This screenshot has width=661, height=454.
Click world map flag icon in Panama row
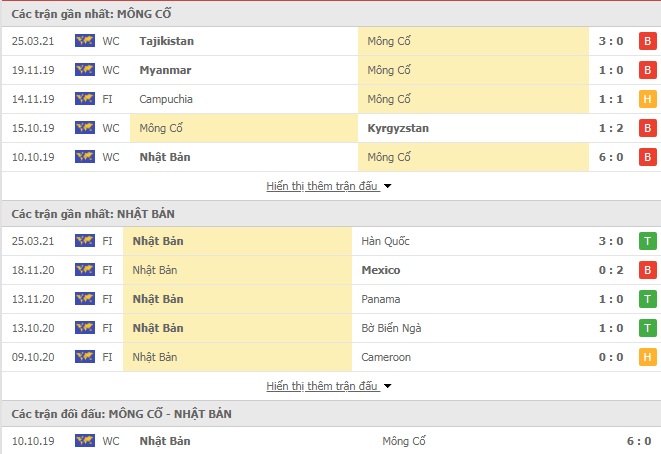tap(85, 299)
